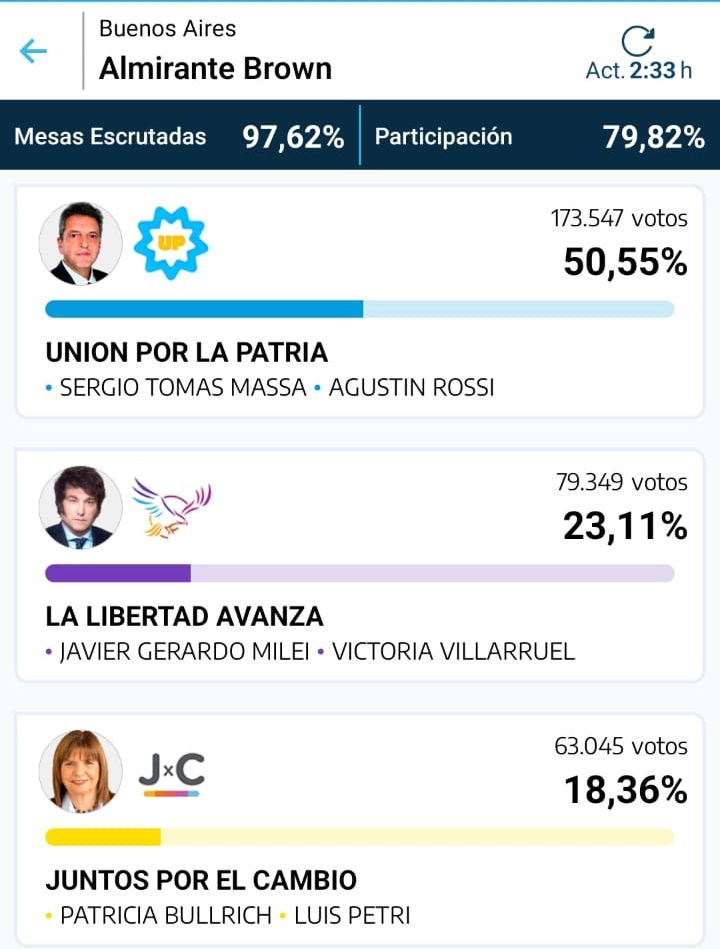Click La Libertad Avanza eagle logo
This screenshot has height=949, width=720.
172,508
